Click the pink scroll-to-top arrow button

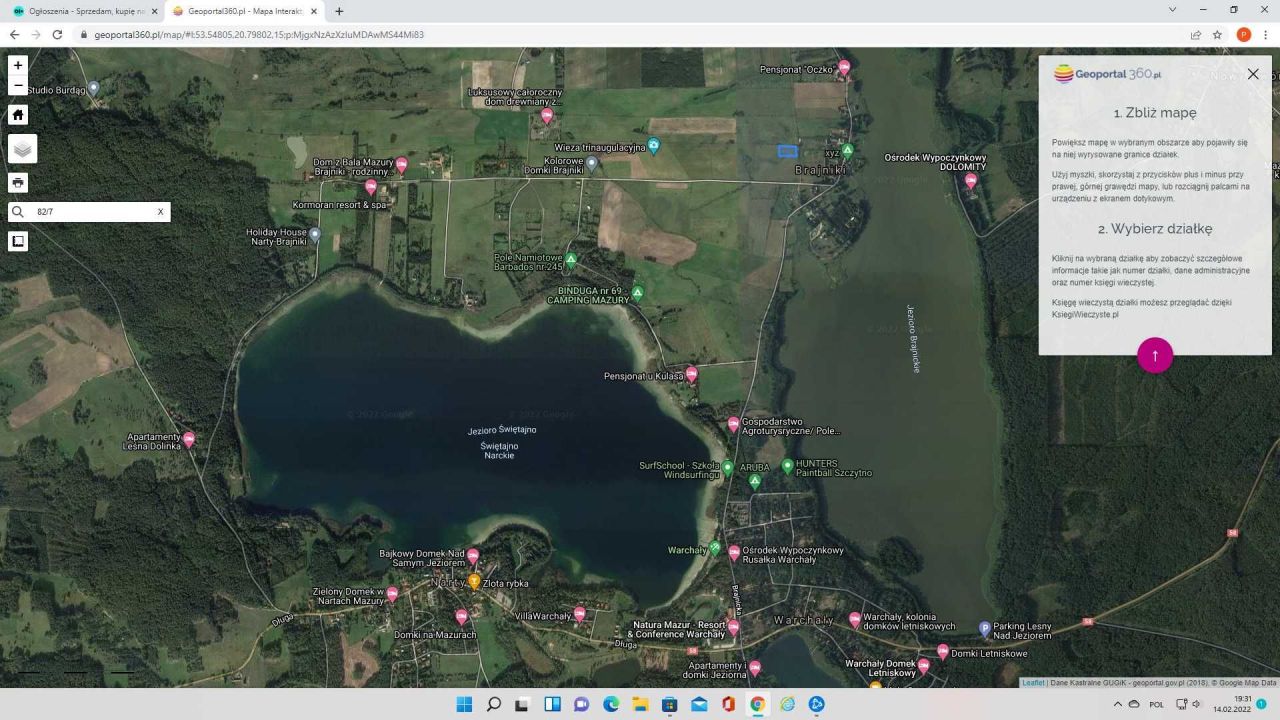click(1155, 355)
